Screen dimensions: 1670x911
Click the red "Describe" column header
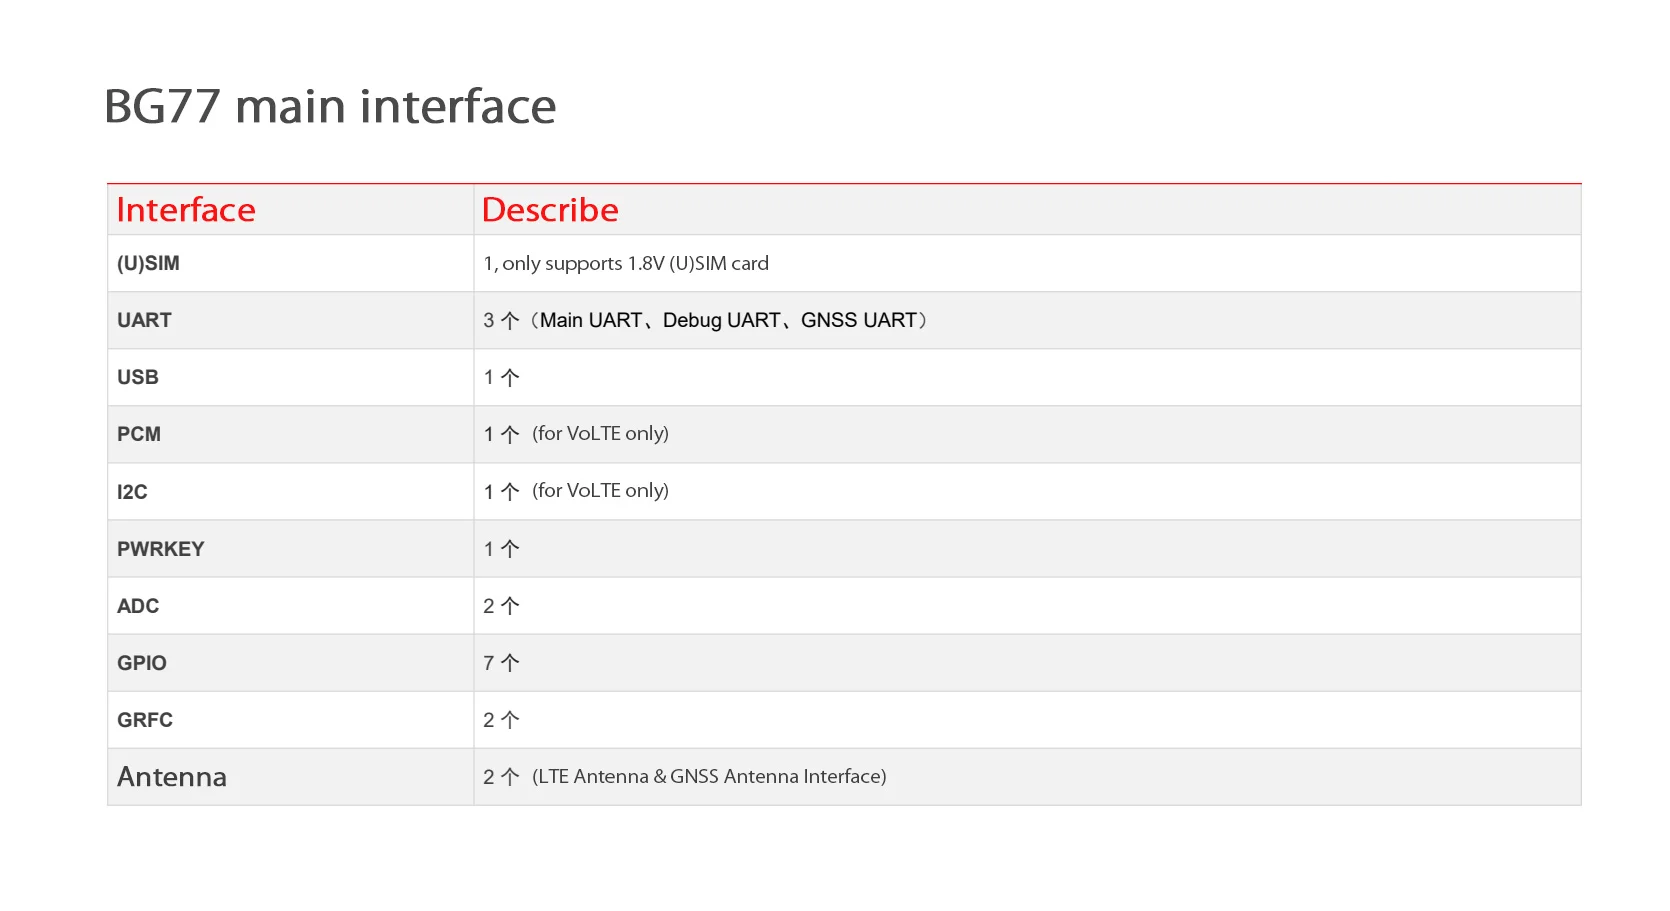point(550,210)
